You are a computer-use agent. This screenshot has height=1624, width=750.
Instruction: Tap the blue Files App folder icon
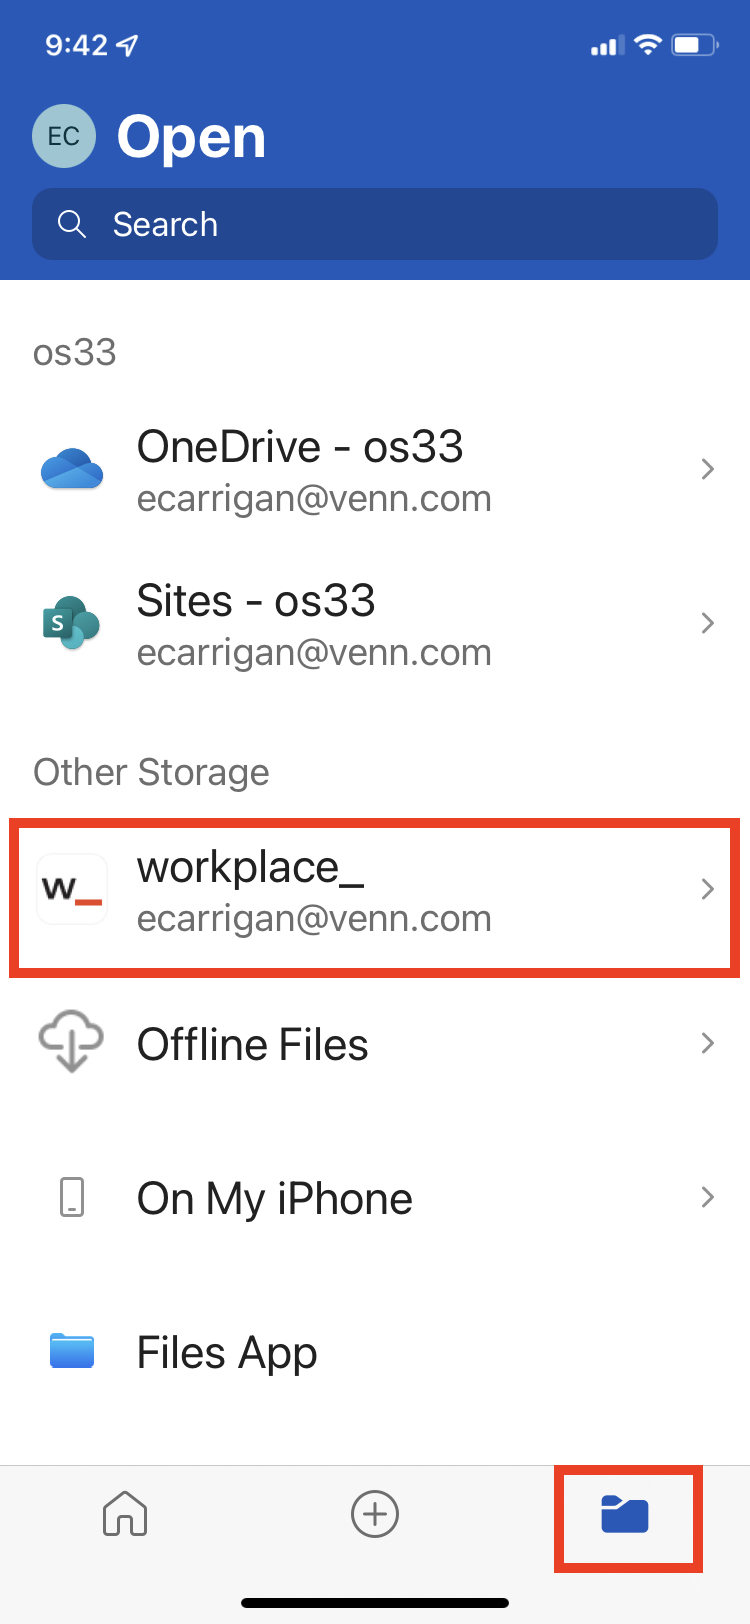point(72,1351)
